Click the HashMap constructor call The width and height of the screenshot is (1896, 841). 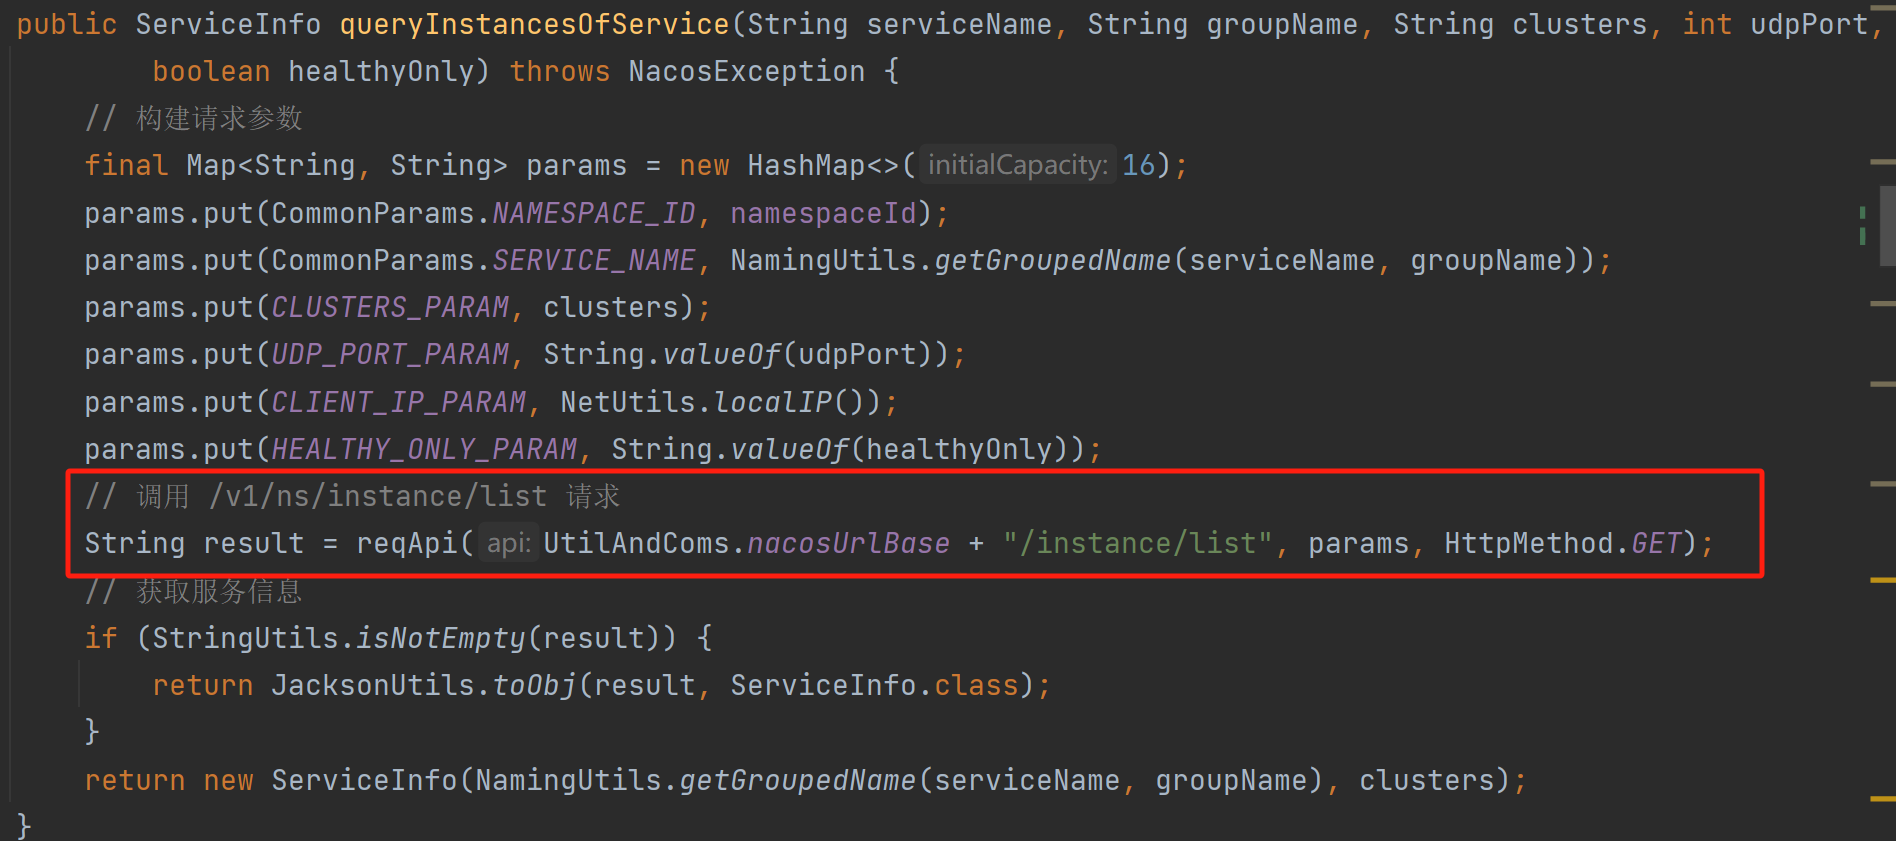[822, 165]
